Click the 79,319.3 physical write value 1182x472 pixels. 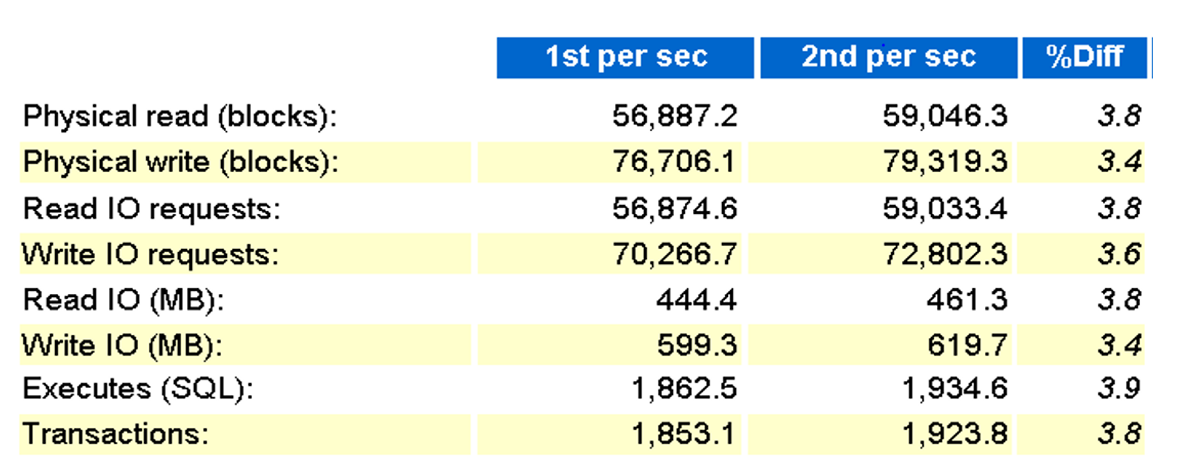tap(944, 163)
